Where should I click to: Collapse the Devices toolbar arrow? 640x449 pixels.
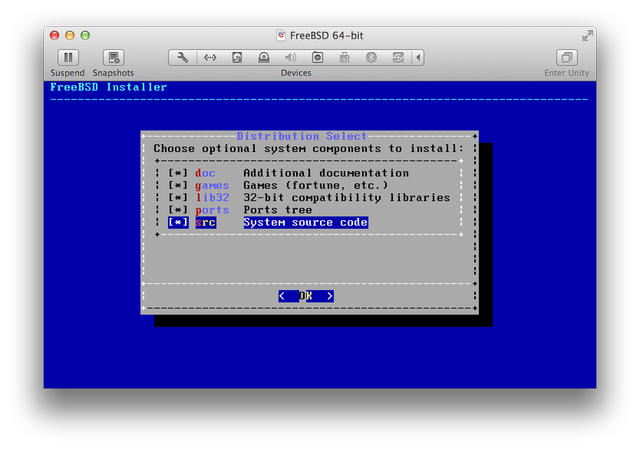coord(418,58)
